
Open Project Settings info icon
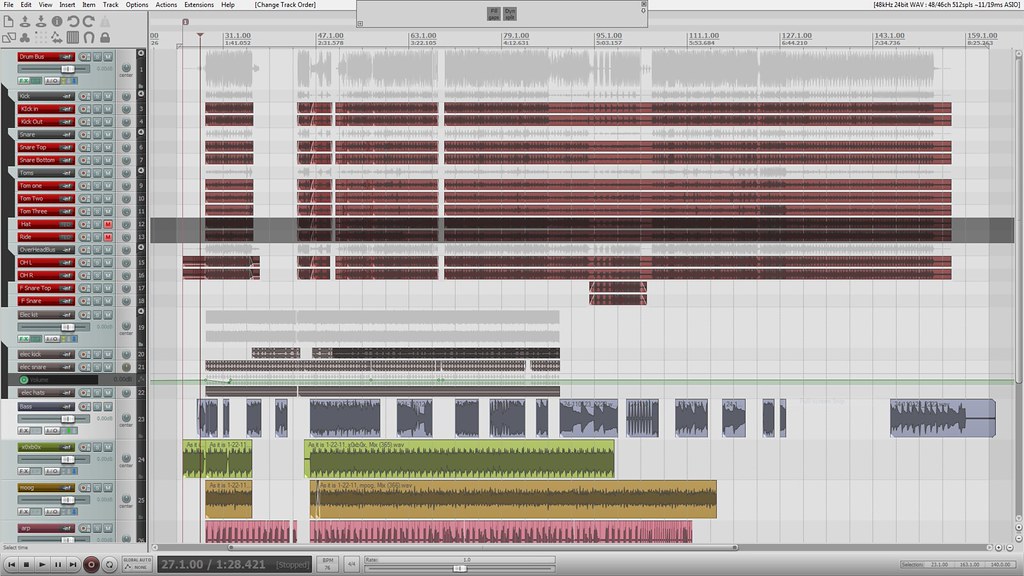(57, 21)
